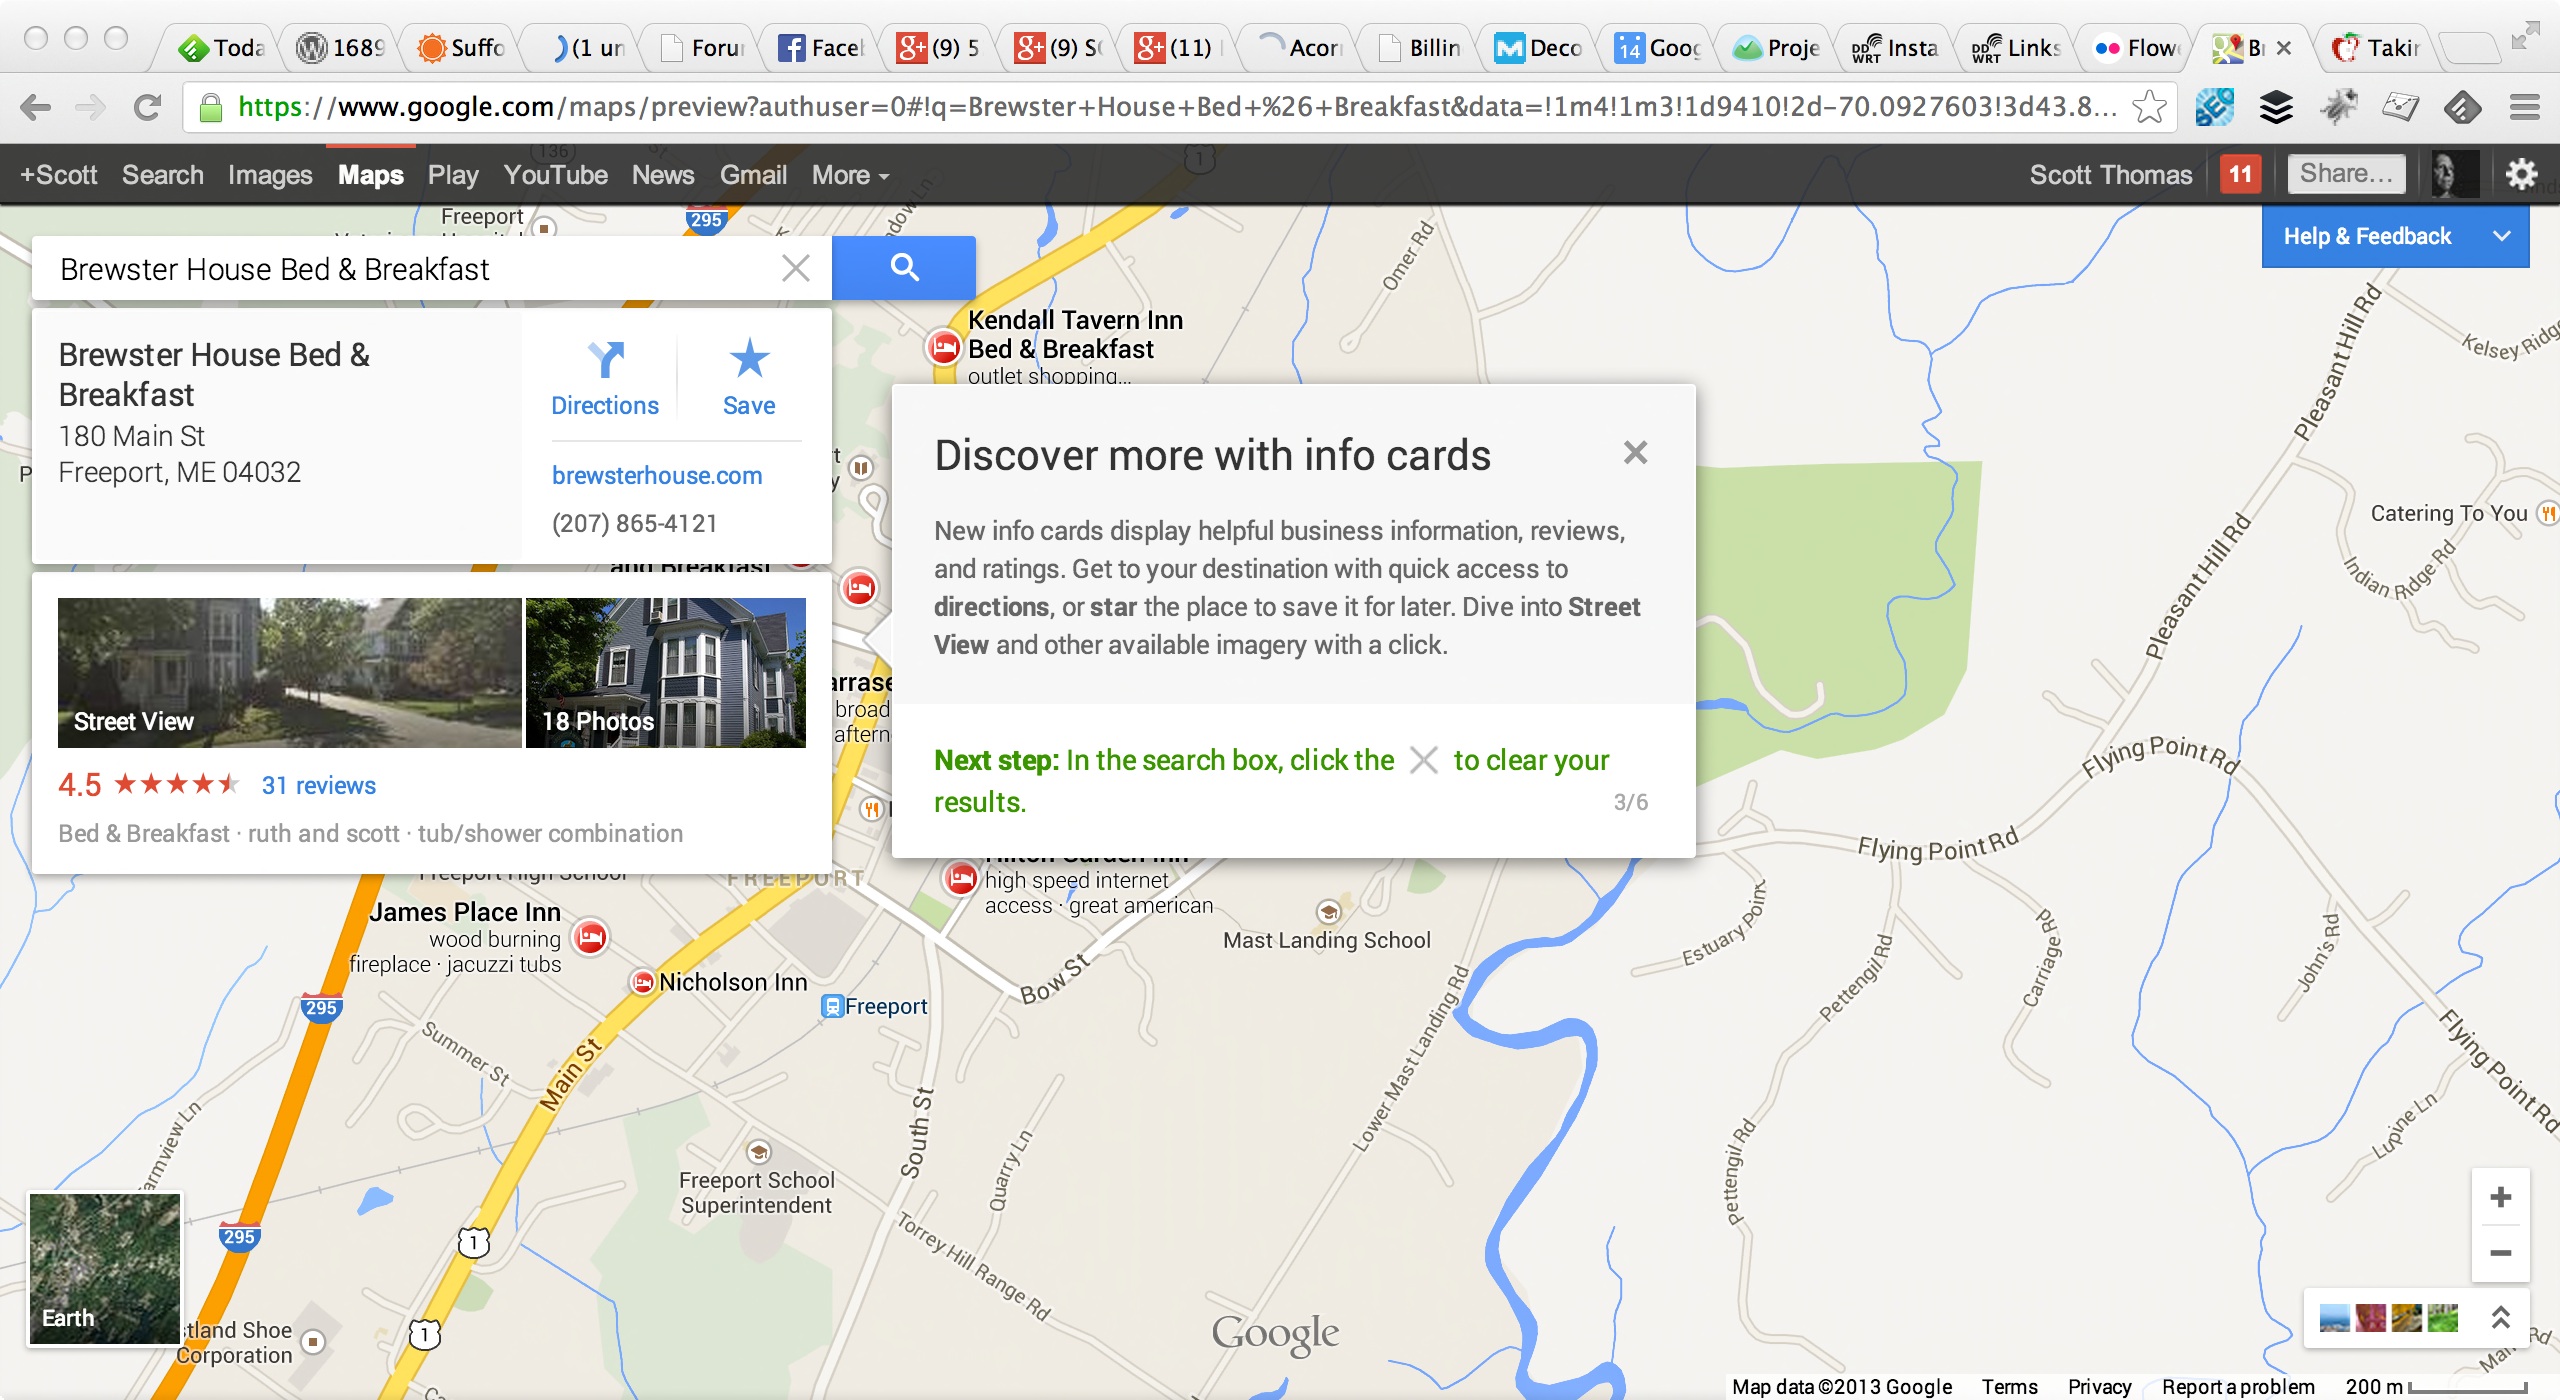The image size is (2560, 1400).
Task: Open the 18 Photos thumbnail
Action: 666,673
